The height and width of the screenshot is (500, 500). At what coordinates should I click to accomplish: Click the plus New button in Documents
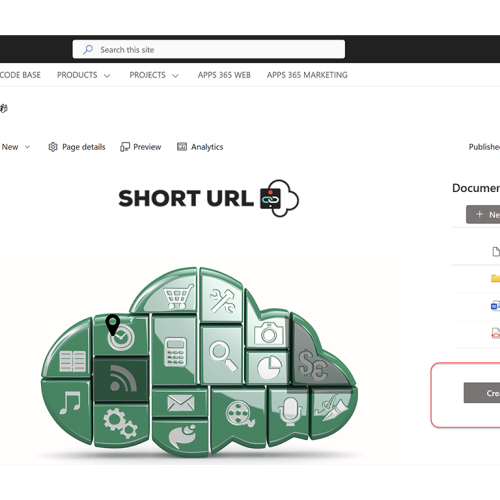483,214
